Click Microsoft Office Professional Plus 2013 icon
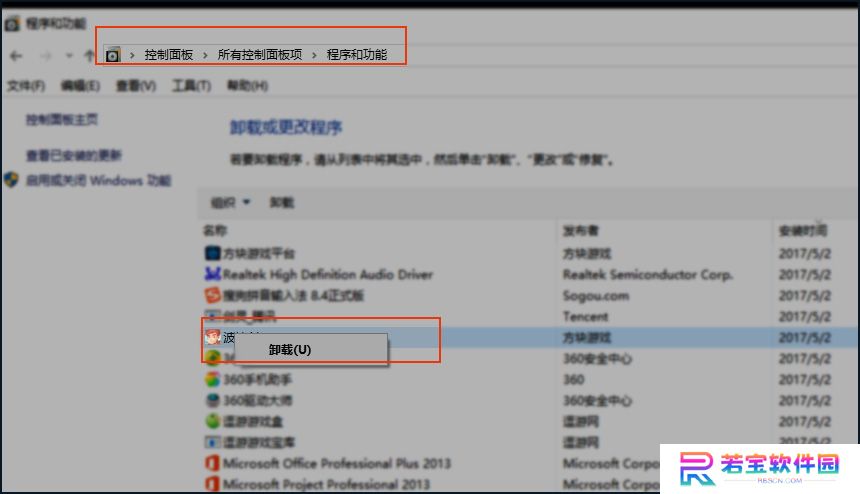The height and width of the screenshot is (494, 860). pos(212,463)
